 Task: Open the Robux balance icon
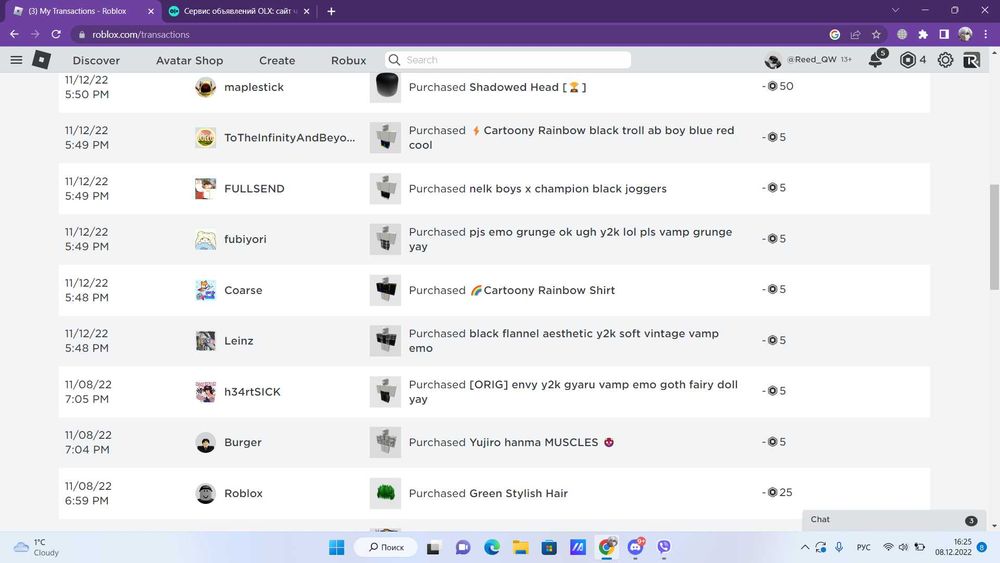(x=908, y=60)
